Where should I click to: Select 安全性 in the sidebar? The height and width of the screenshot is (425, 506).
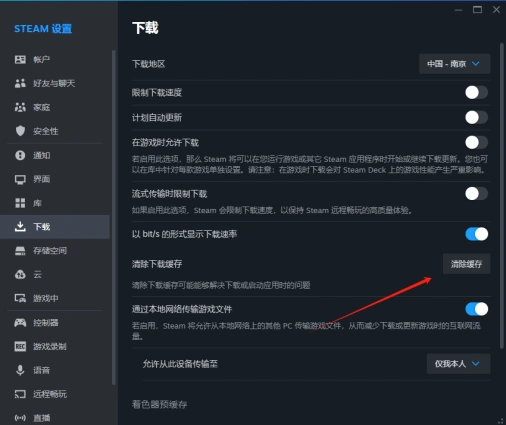point(55,131)
